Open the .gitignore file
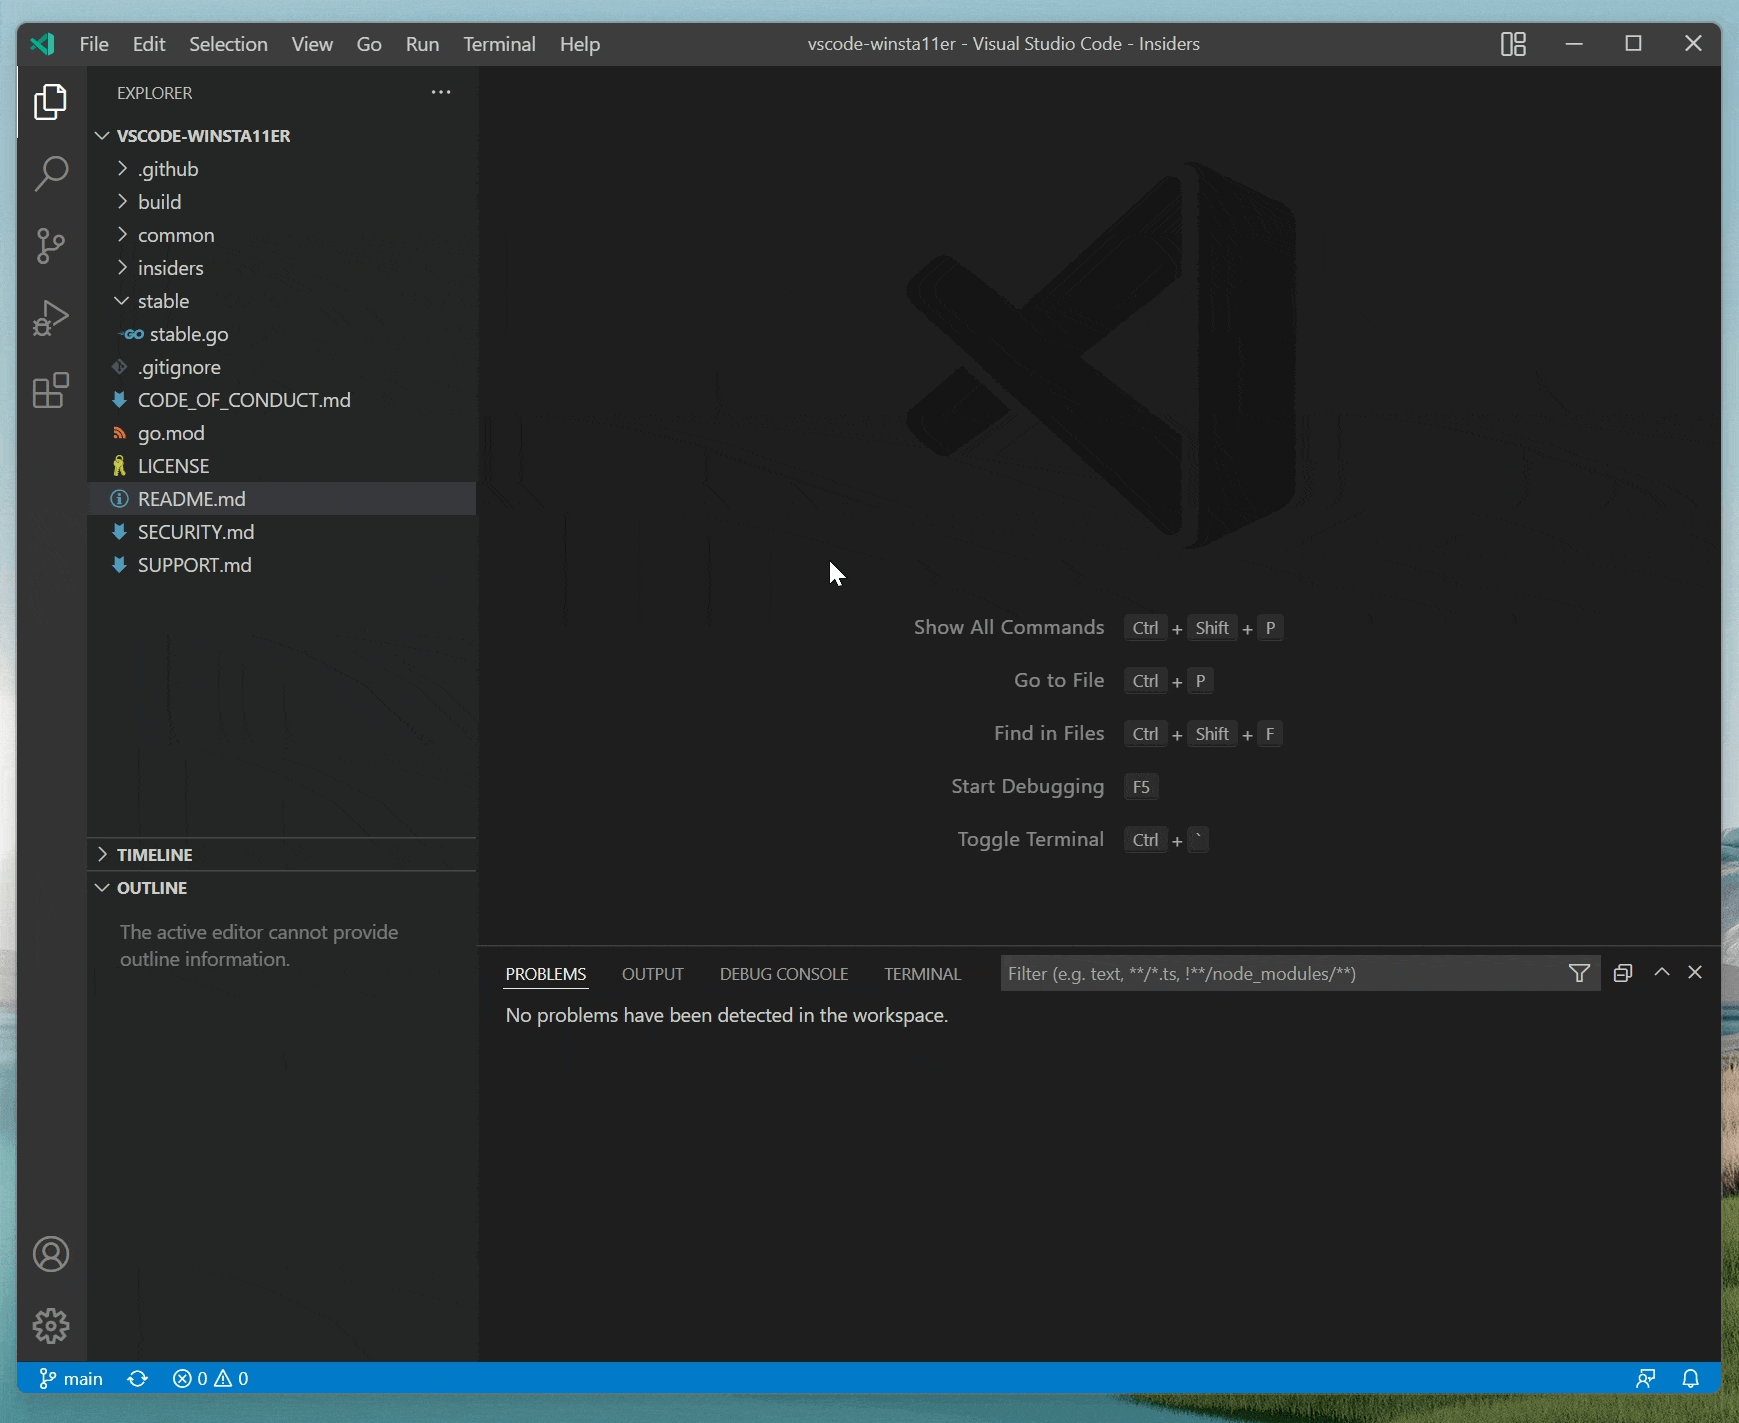1739x1423 pixels. pyautogui.click(x=282, y=367)
